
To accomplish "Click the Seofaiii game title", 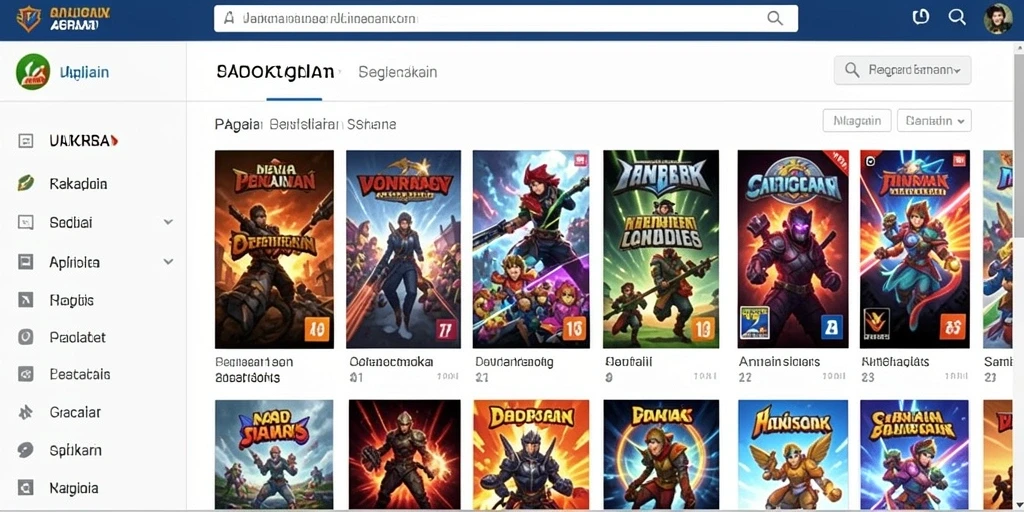I will [x=628, y=361].
